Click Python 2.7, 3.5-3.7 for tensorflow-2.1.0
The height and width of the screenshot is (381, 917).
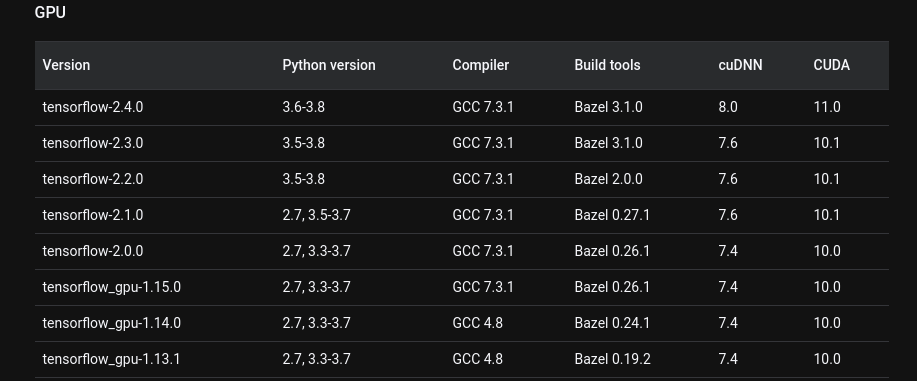pyautogui.click(x=316, y=215)
